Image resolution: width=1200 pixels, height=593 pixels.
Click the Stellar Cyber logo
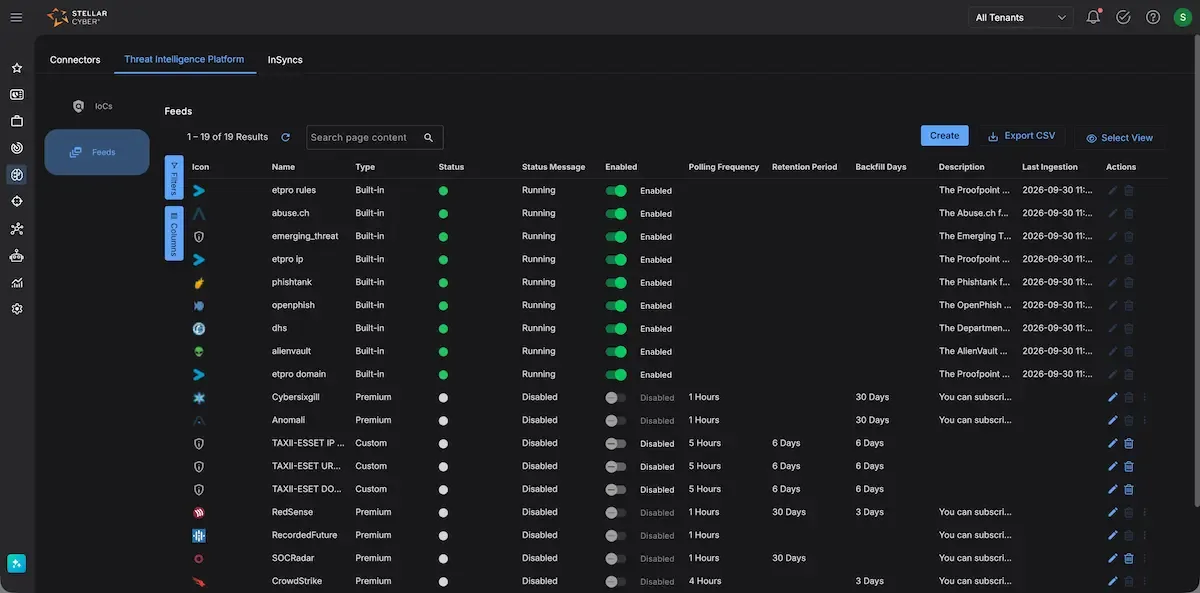[x=77, y=17]
